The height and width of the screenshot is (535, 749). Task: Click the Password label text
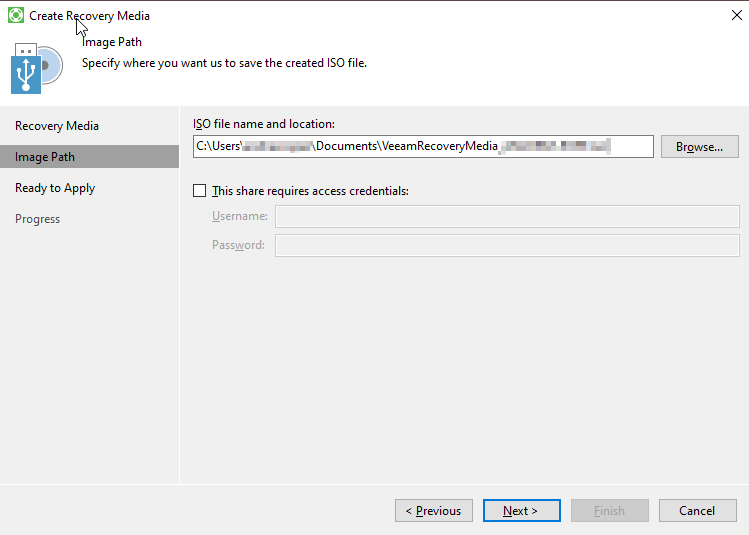[238, 245]
